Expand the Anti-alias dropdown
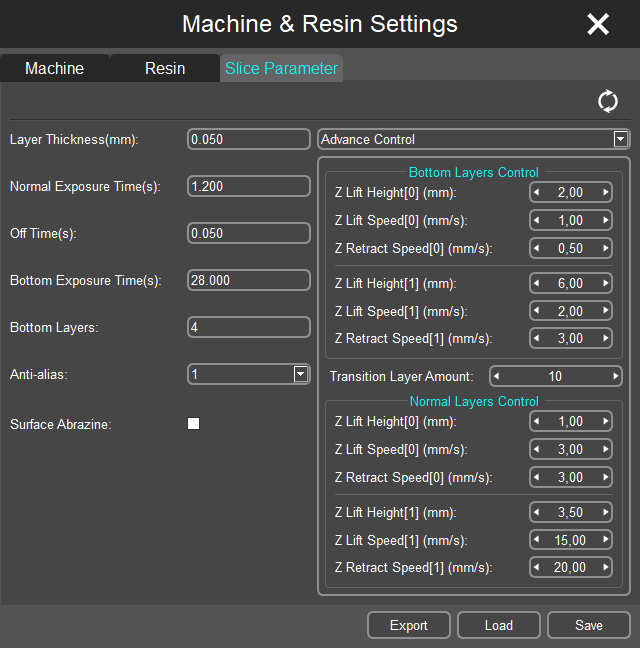Viewport: 640px width, 648px height. [300, 374]
